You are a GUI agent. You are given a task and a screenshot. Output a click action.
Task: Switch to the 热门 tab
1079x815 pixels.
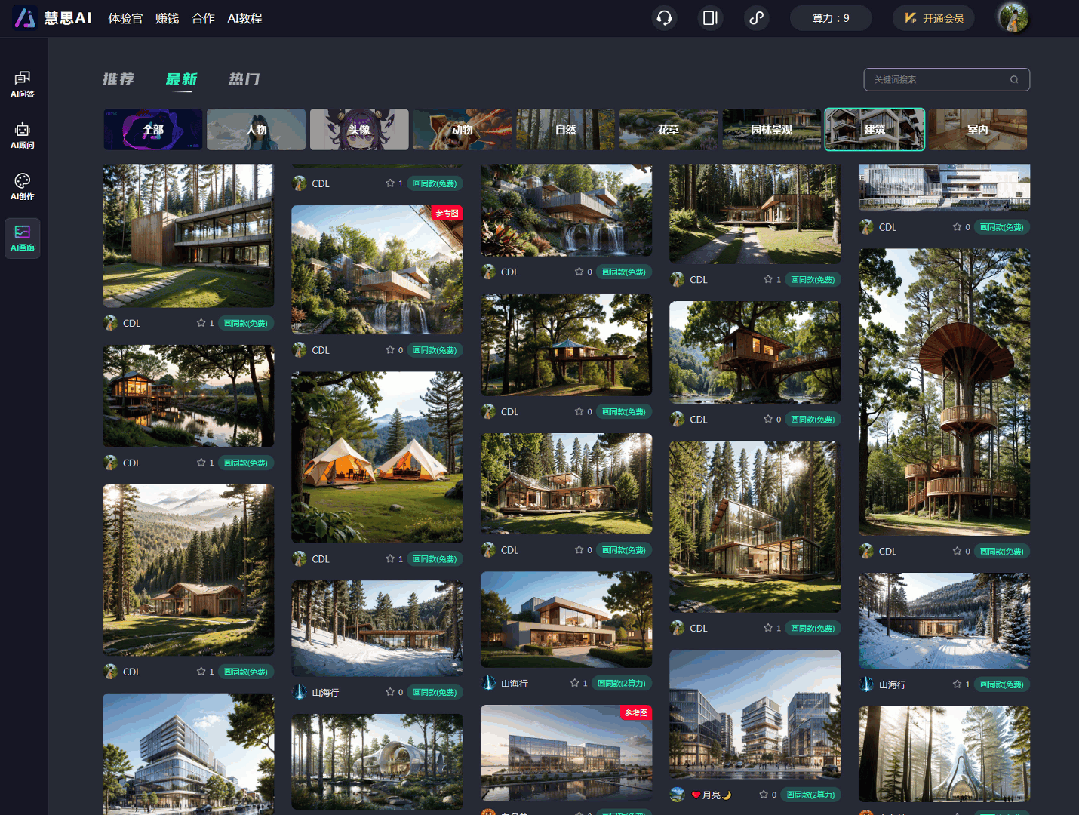coord(244,80)
